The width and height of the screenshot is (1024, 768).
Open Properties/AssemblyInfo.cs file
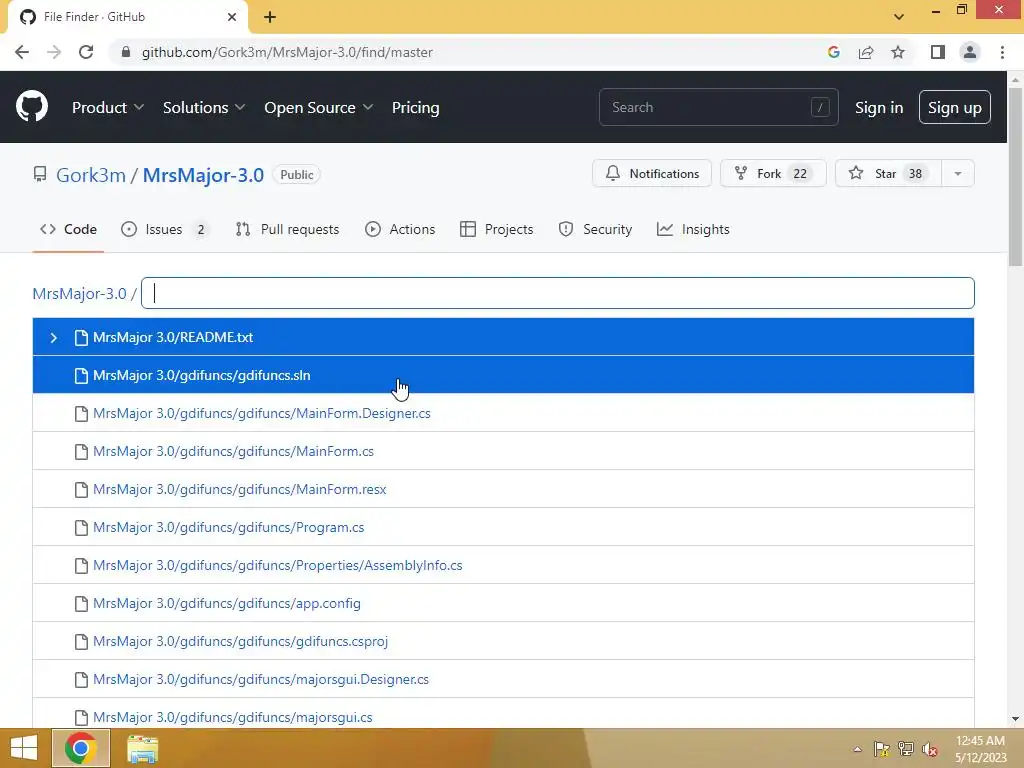click(x=278, y=566)
